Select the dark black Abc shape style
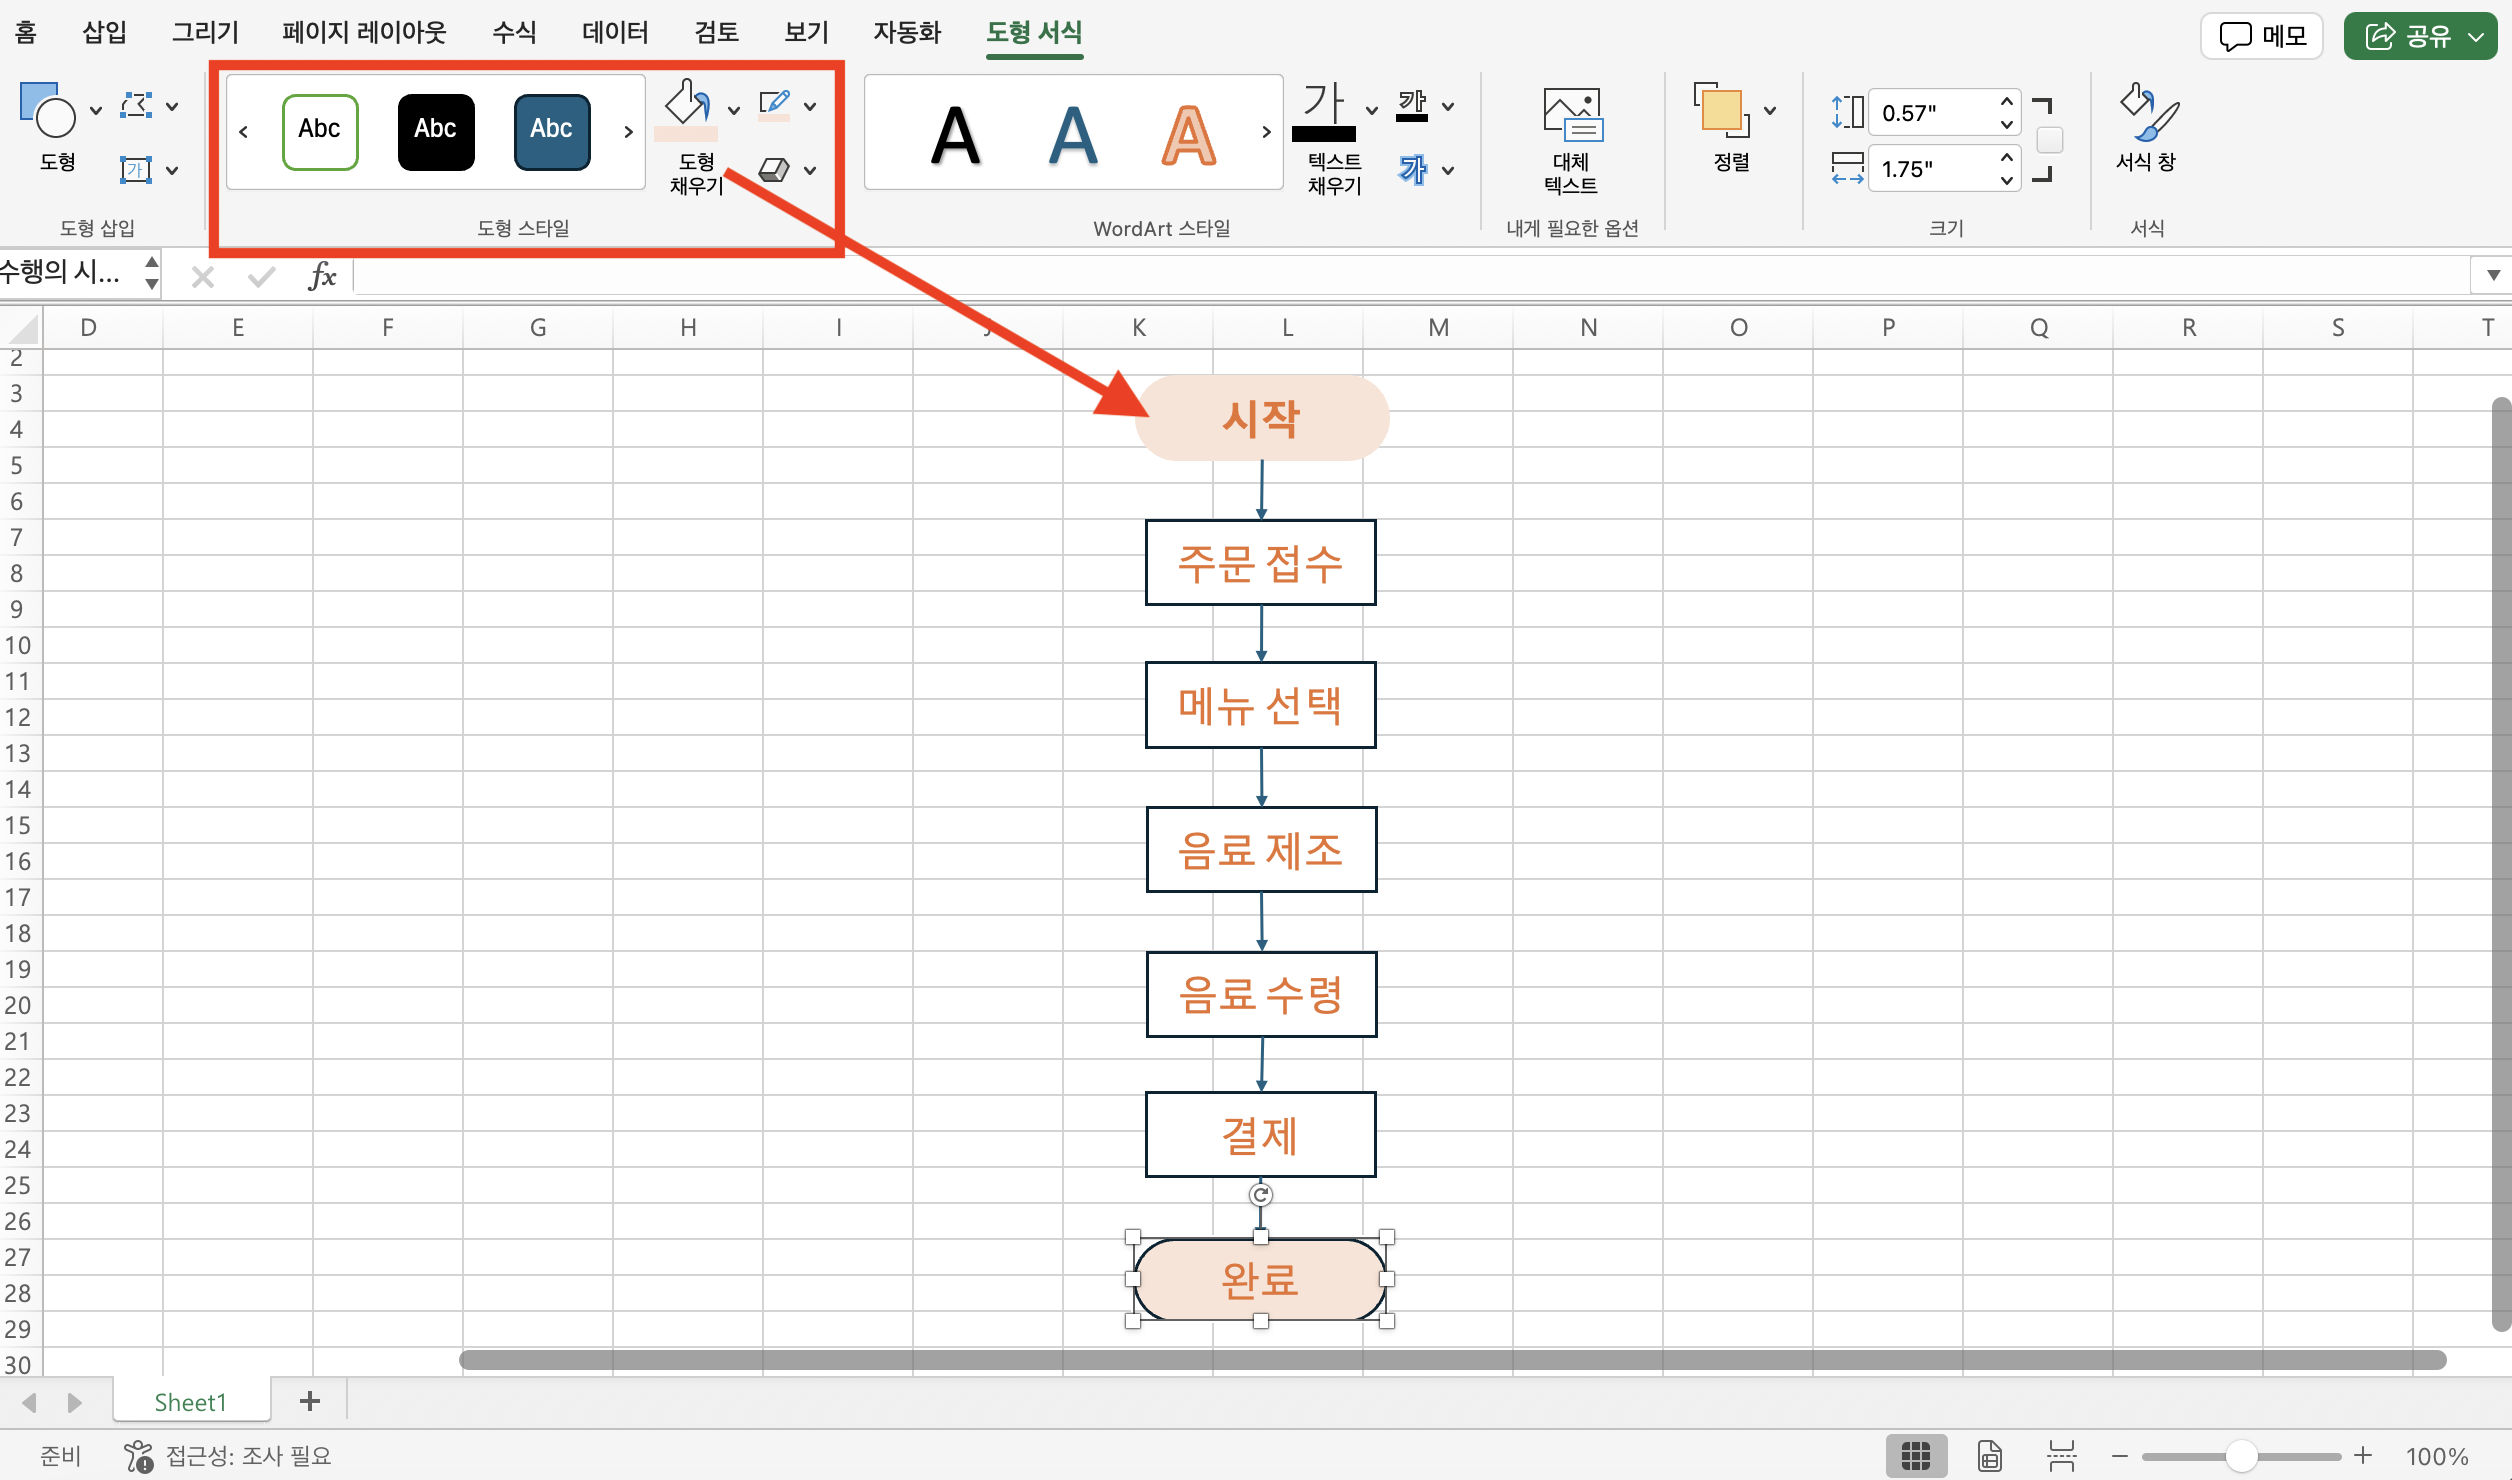This screenshot has width=2512, height=1480. tap(433, 127)
